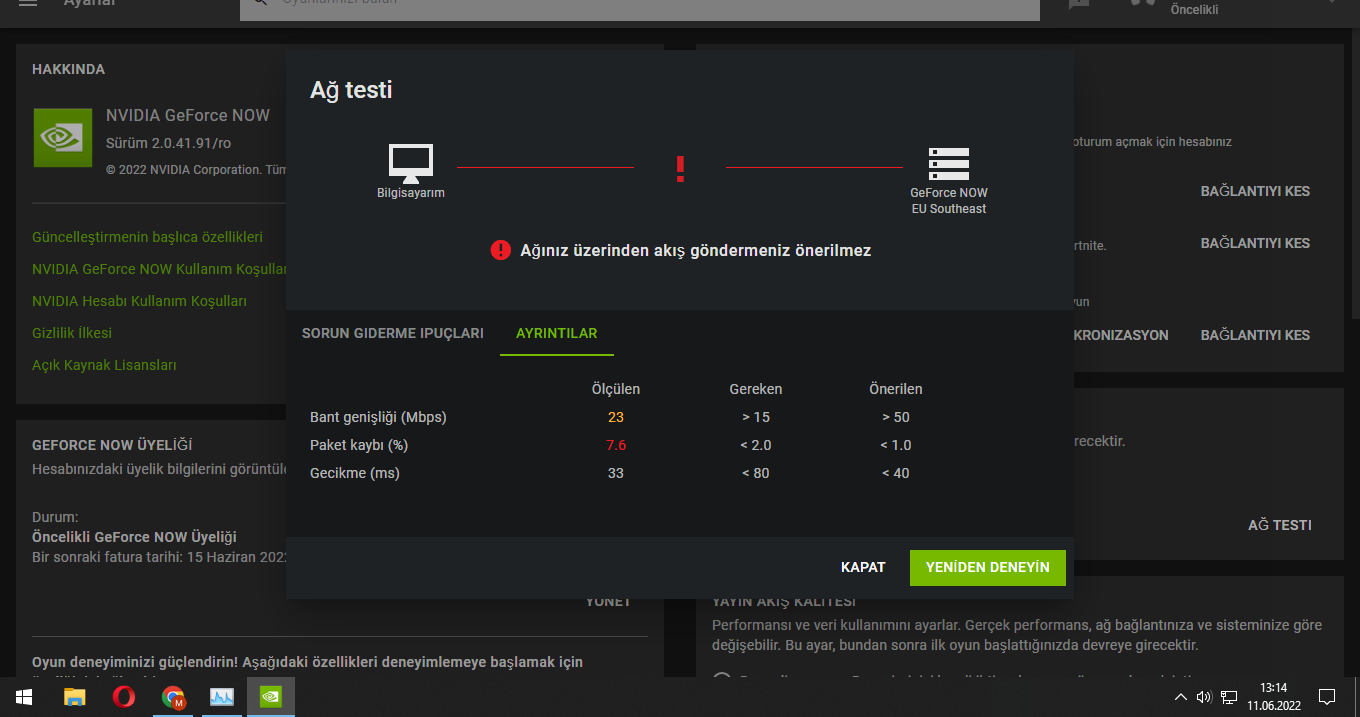This screenshot has width=1360, height=717.
Task: Click the network icon in the system tray
Action: coord(1229,697)
